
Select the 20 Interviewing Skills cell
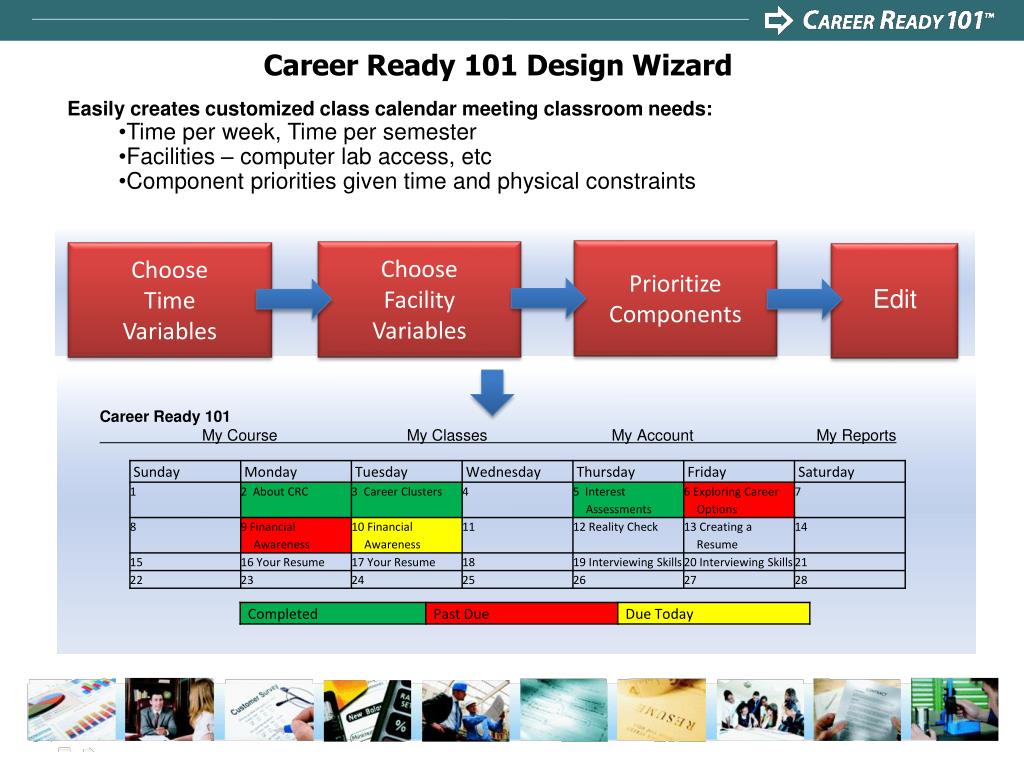tap(739, 562)
